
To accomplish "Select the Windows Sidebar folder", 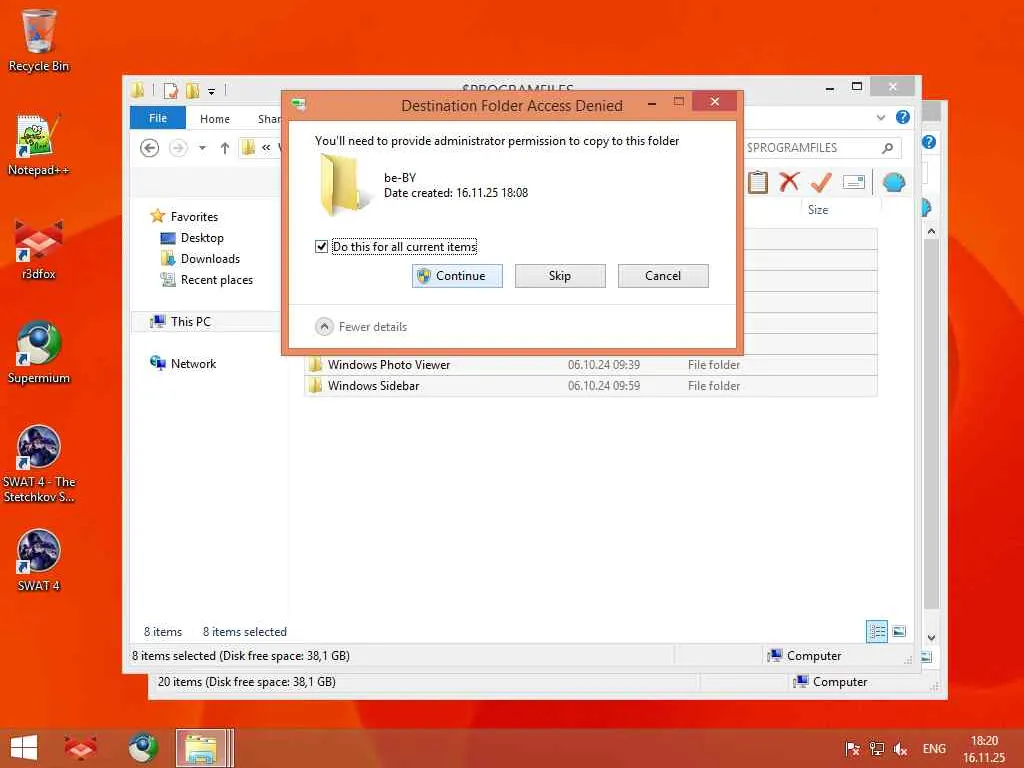I will pyautogui.click(x=591, y=386).
